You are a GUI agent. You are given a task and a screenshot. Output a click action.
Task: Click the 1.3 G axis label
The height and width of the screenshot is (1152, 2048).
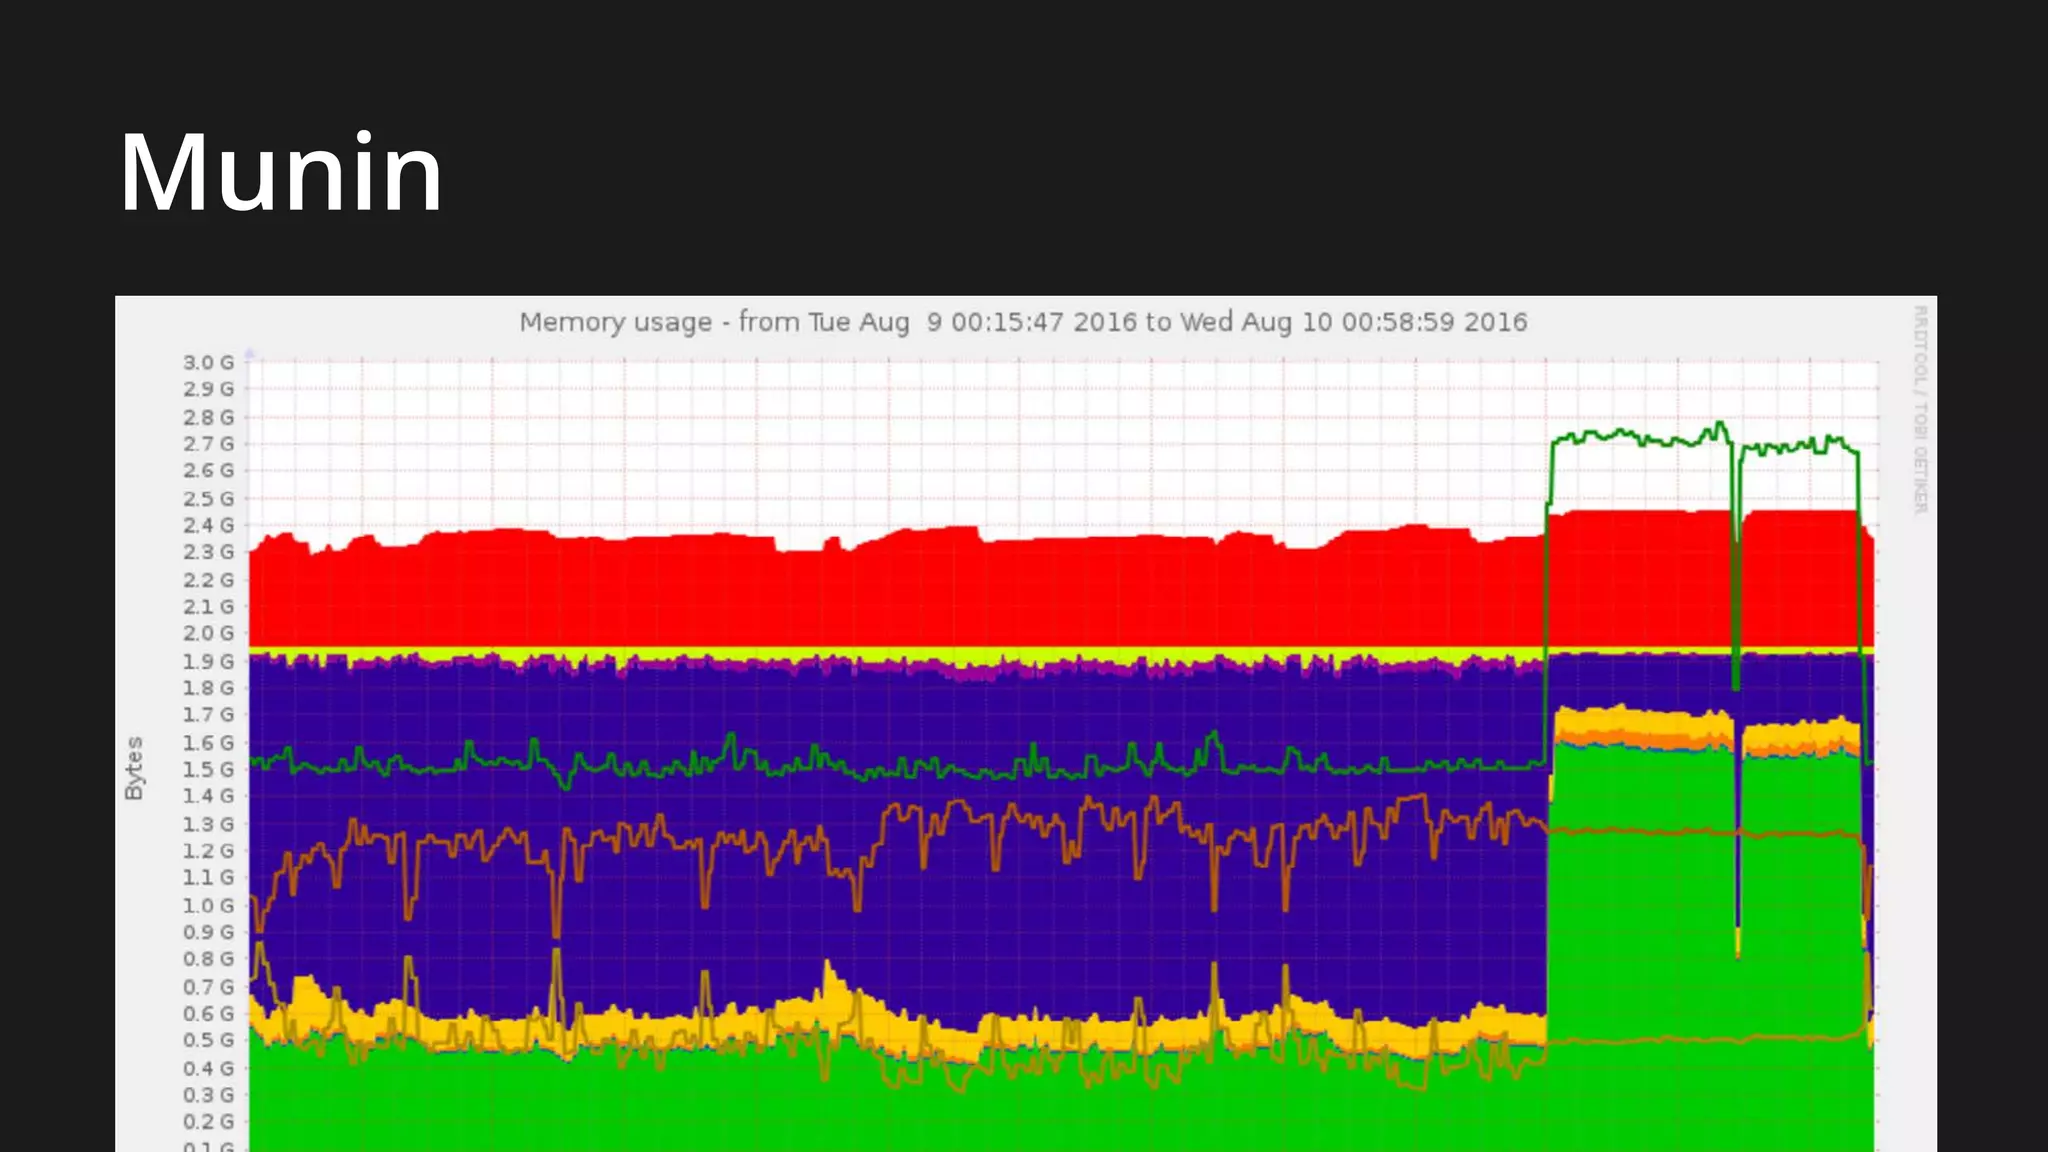(x=208, y=824)
